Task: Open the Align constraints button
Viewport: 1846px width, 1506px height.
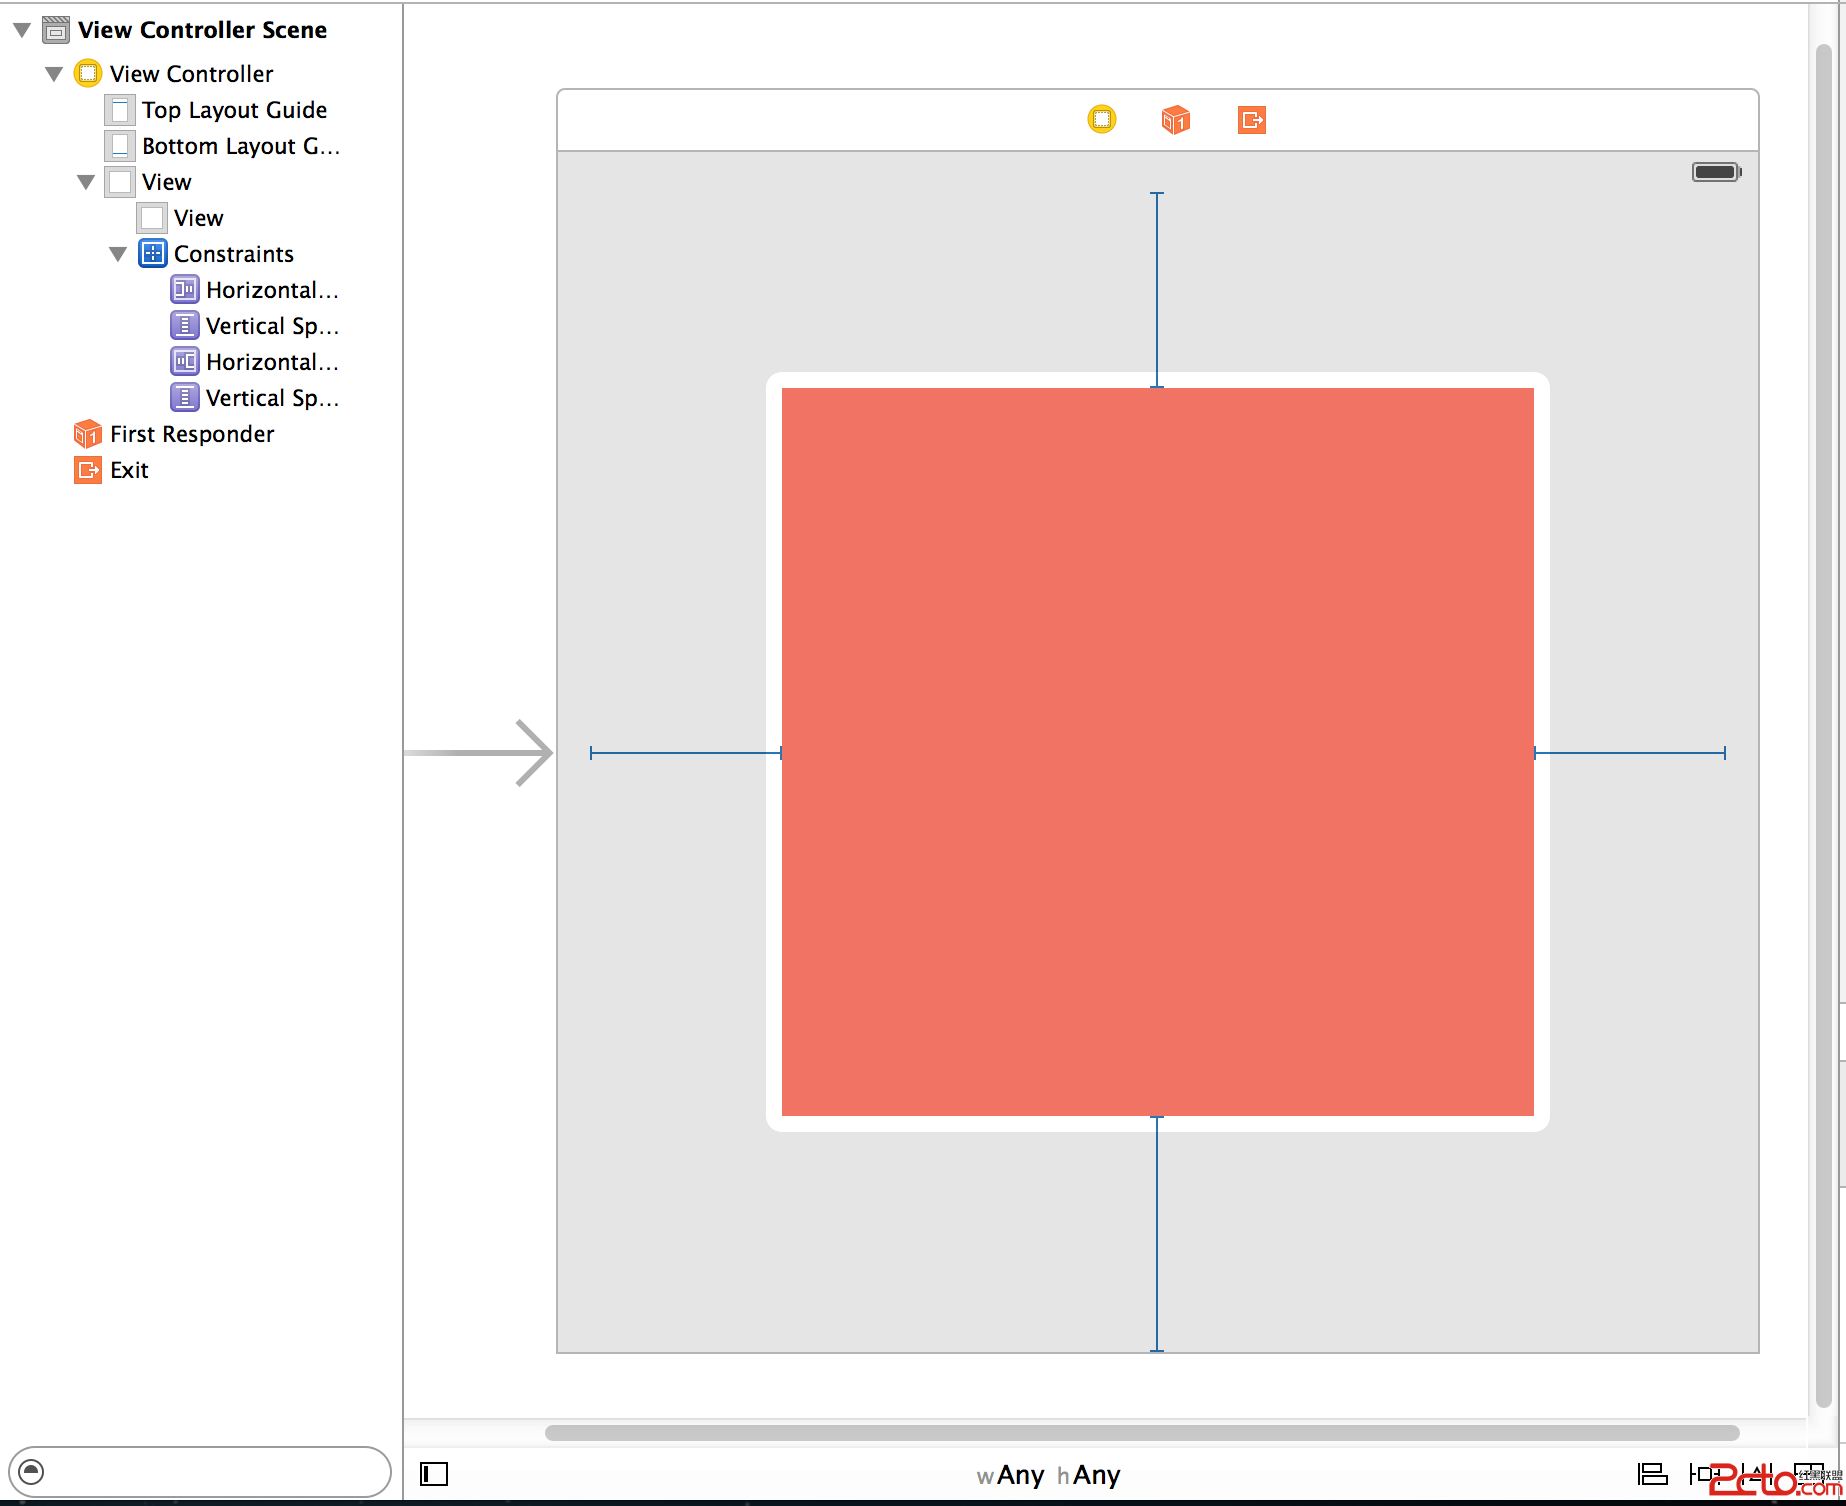Action: (1652, 1474)
